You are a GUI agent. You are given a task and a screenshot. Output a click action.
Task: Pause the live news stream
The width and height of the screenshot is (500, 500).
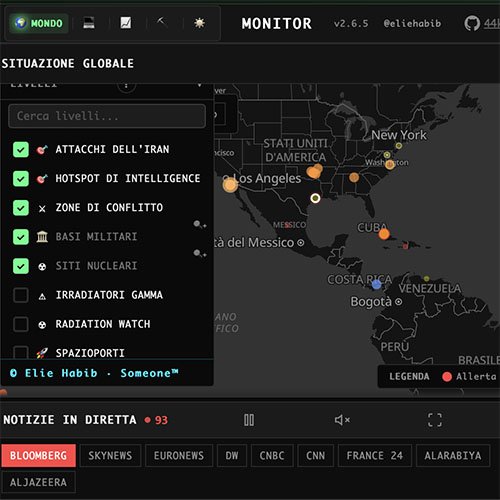(x=249, y=420)
